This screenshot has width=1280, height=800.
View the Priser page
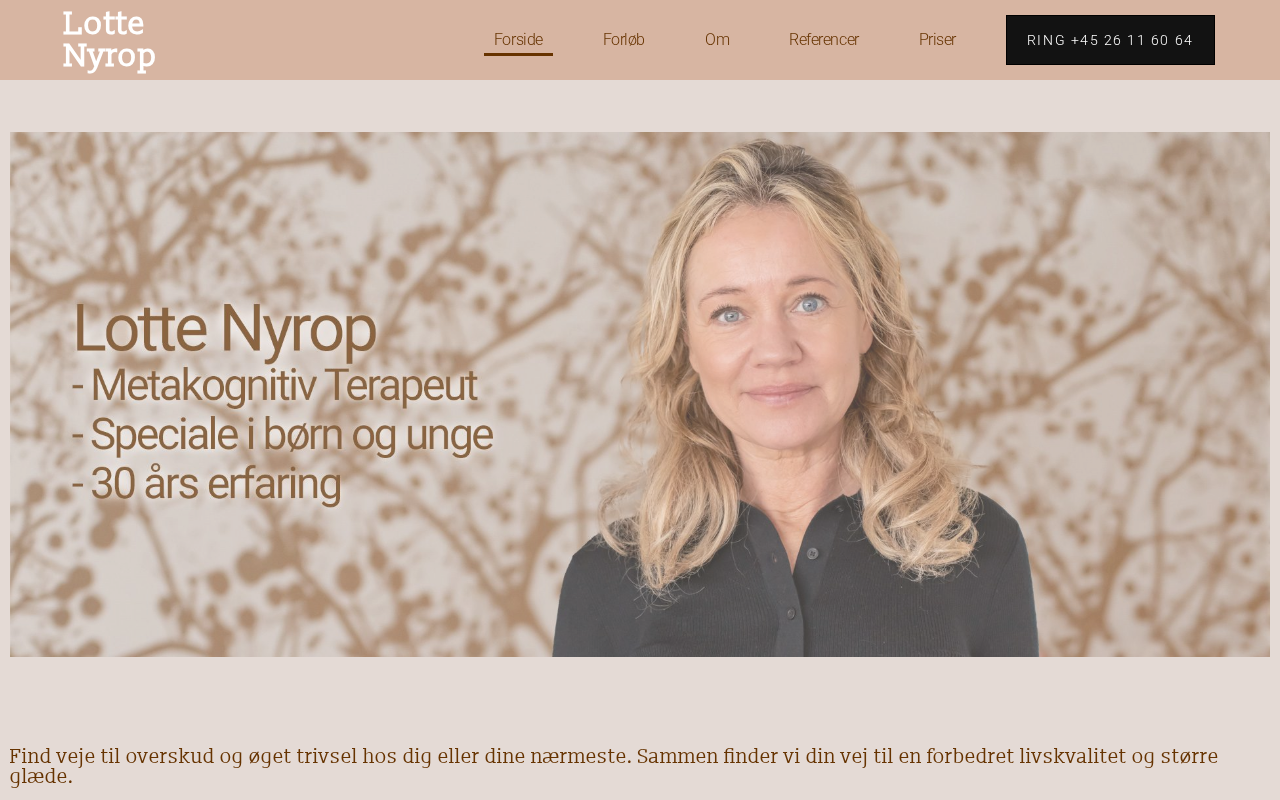937,40
